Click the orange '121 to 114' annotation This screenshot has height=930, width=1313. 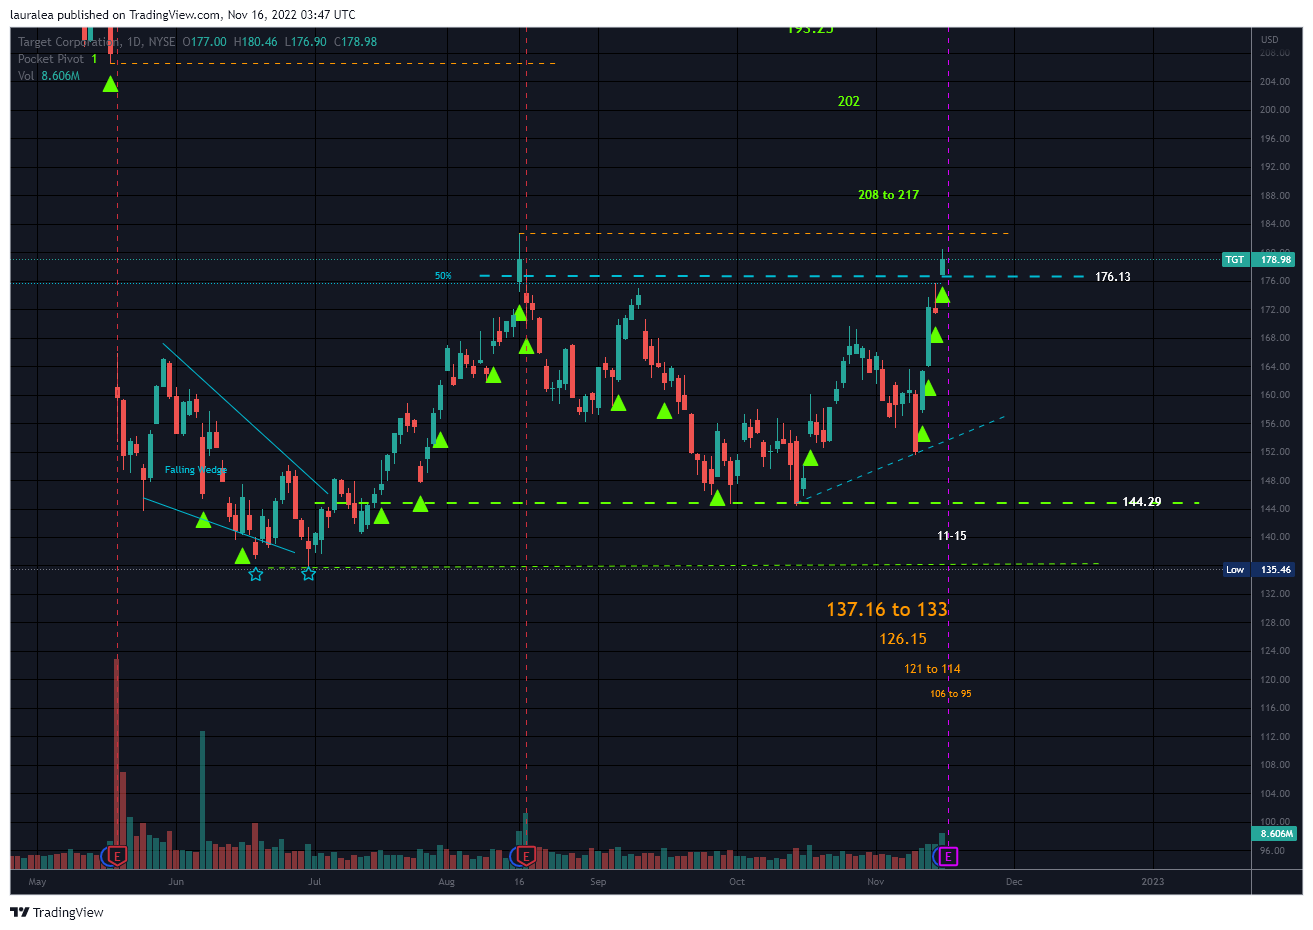pos(932,669)
